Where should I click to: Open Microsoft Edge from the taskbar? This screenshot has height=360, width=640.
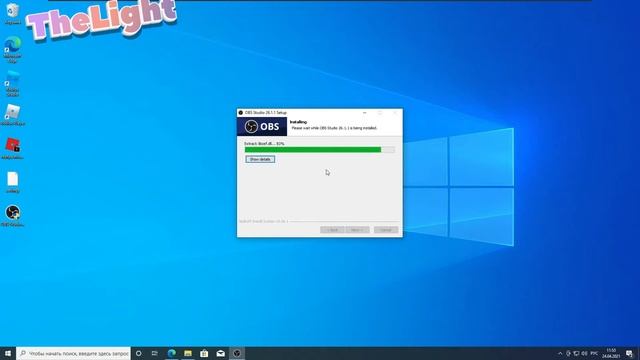171,353
